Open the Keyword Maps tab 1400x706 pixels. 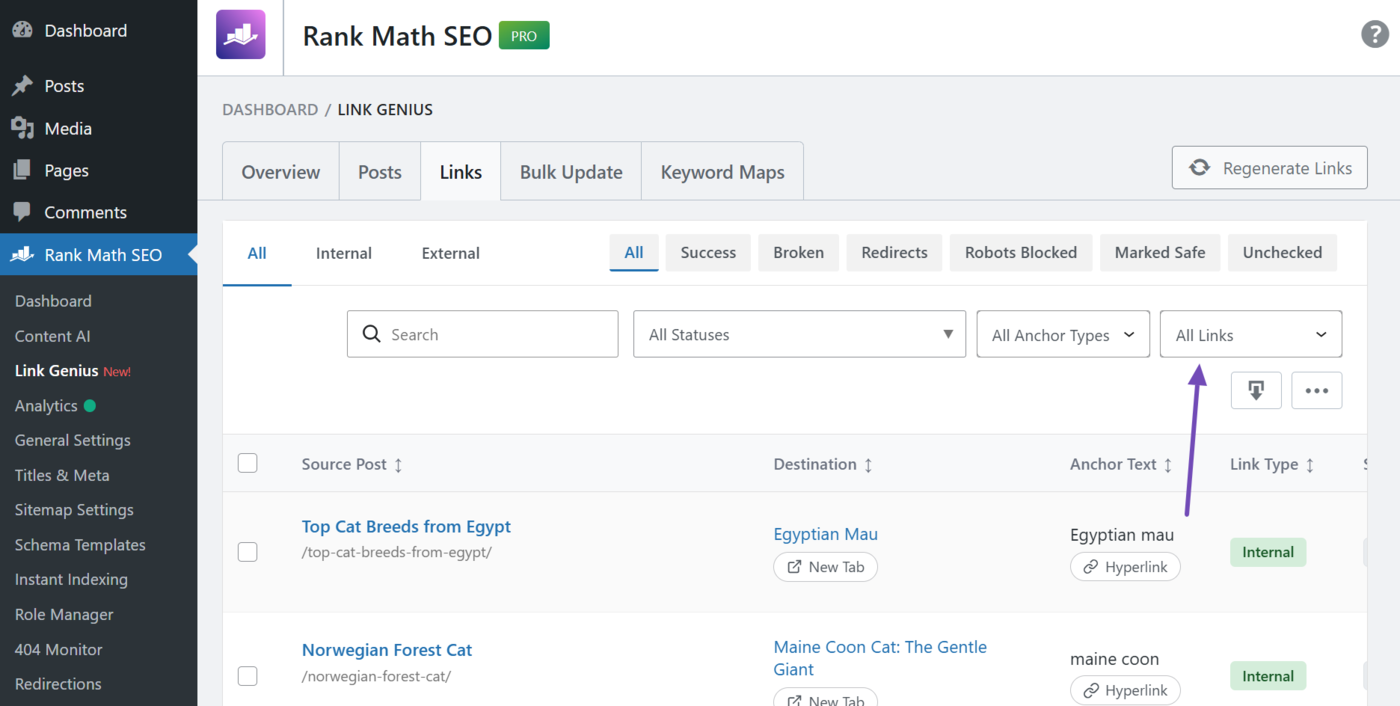722,171
